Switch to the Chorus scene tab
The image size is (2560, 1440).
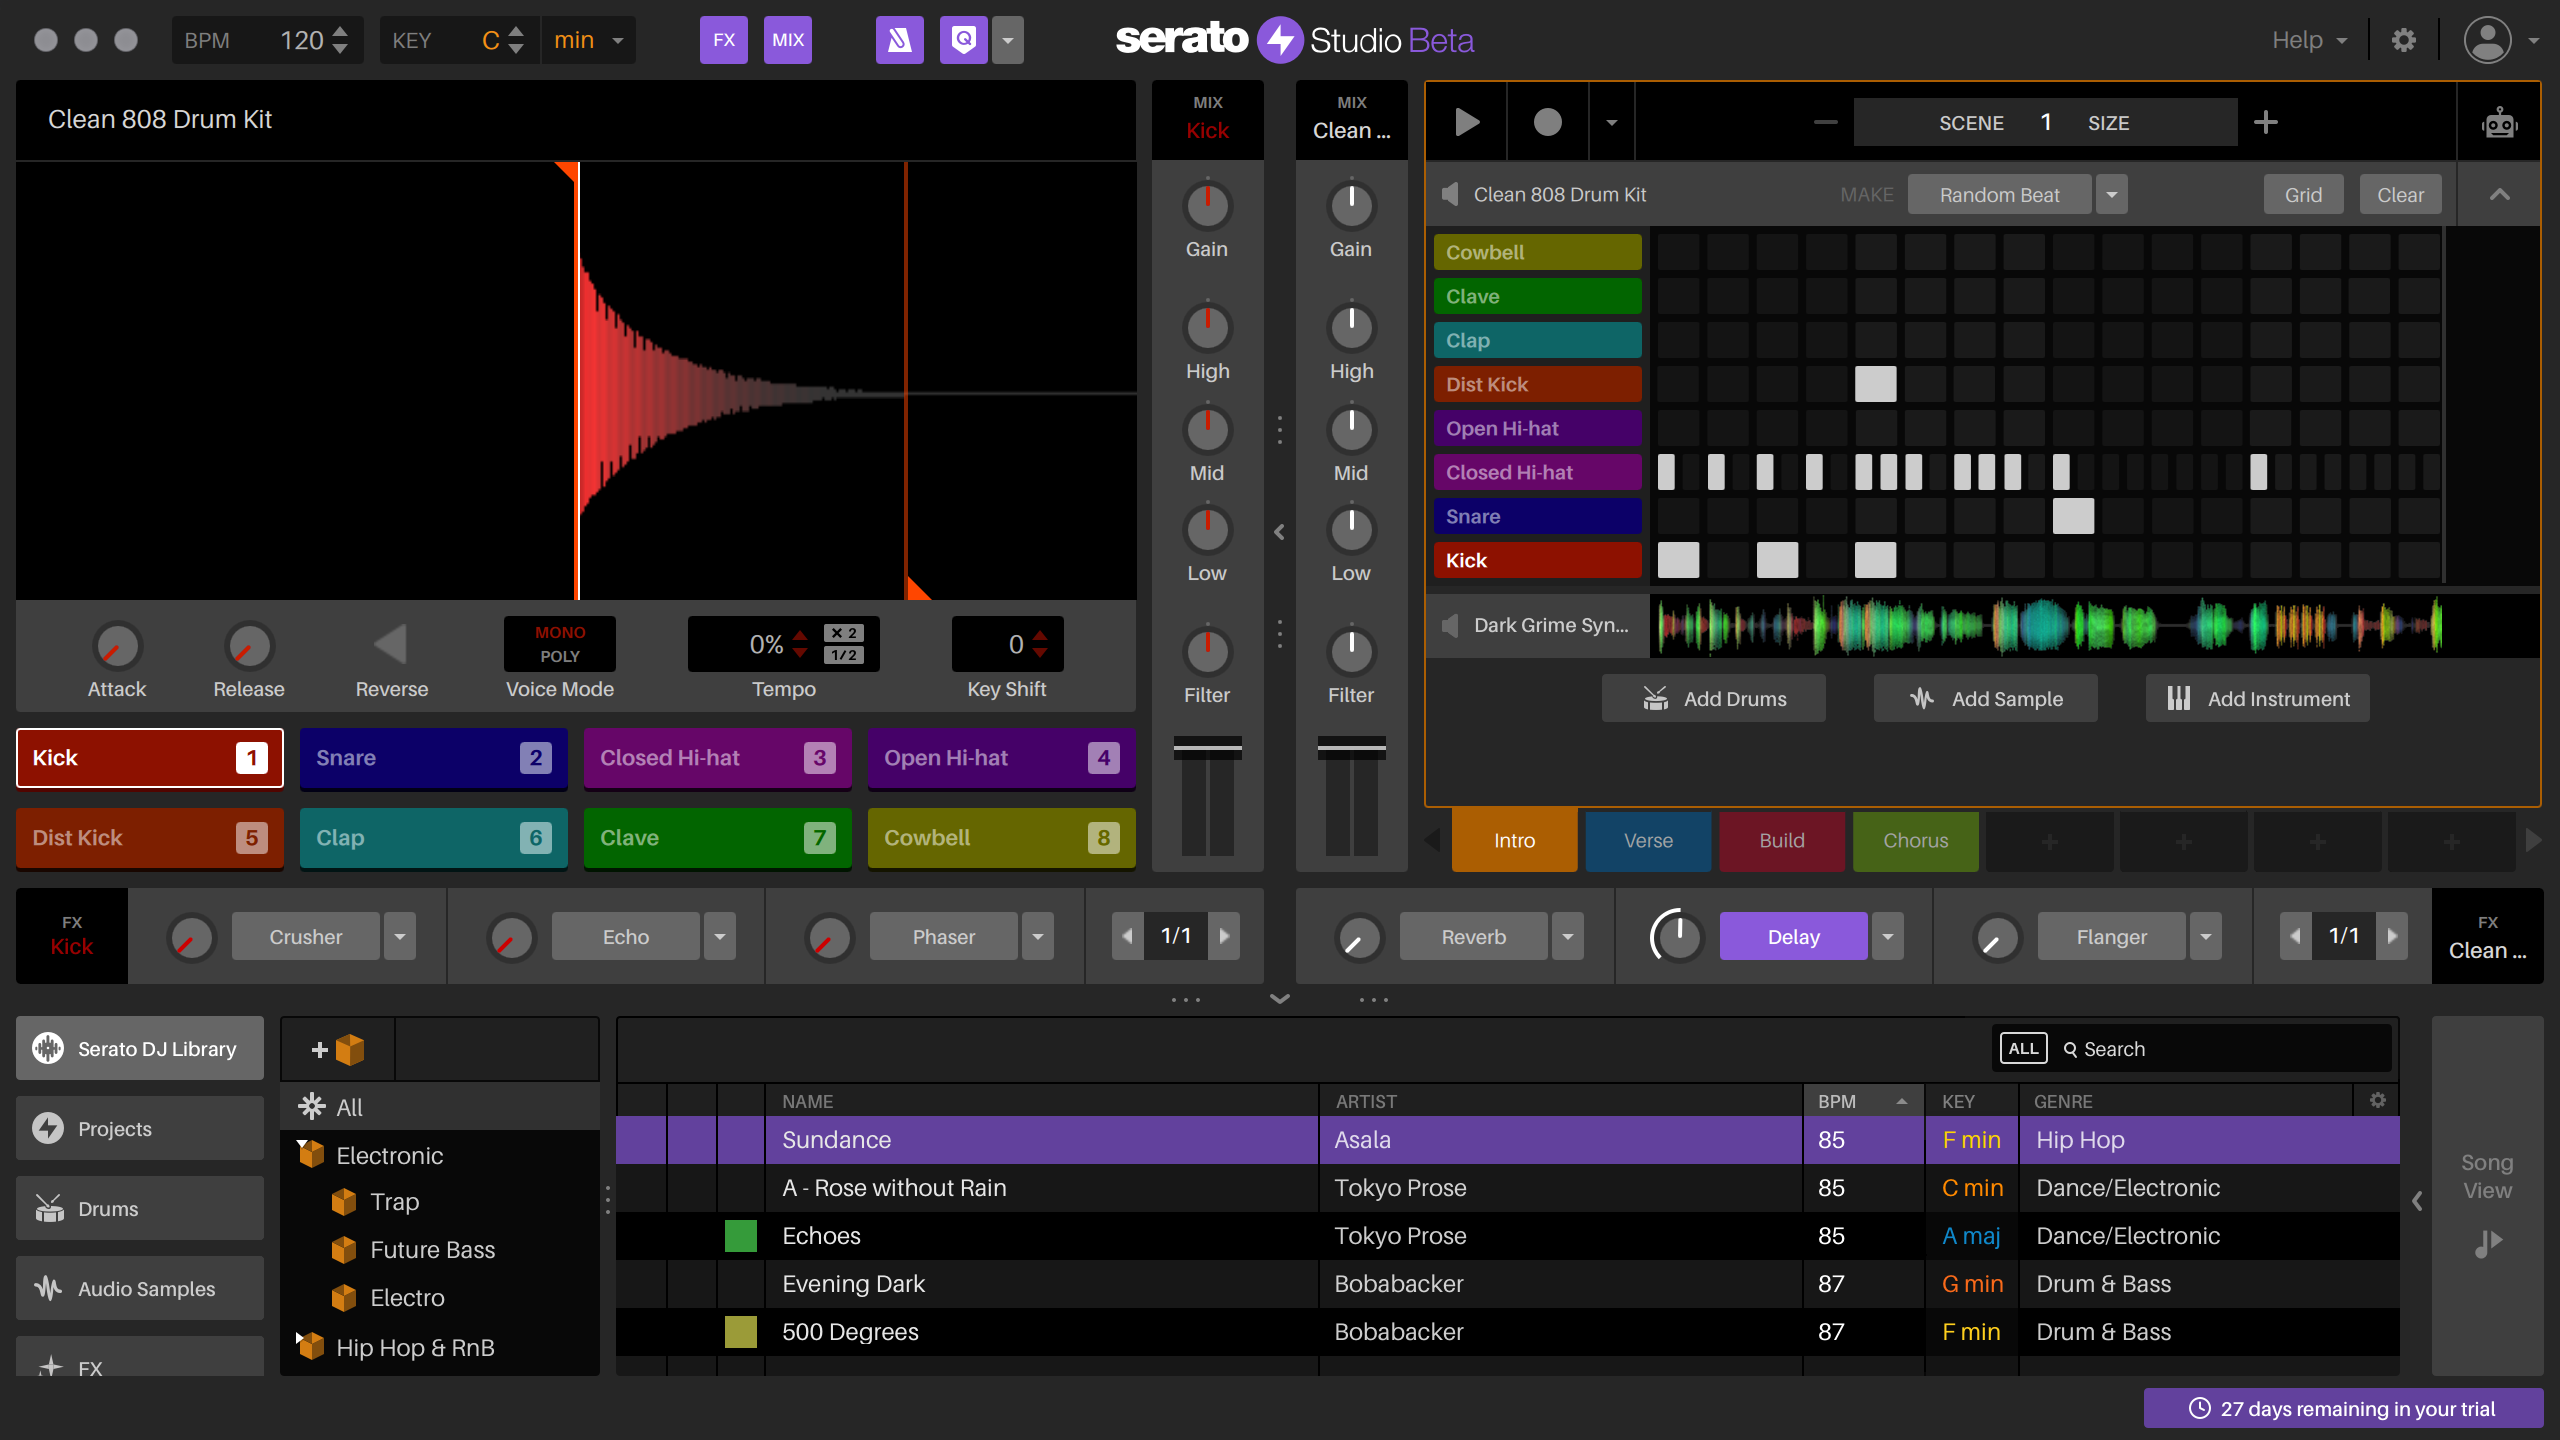1914,840
